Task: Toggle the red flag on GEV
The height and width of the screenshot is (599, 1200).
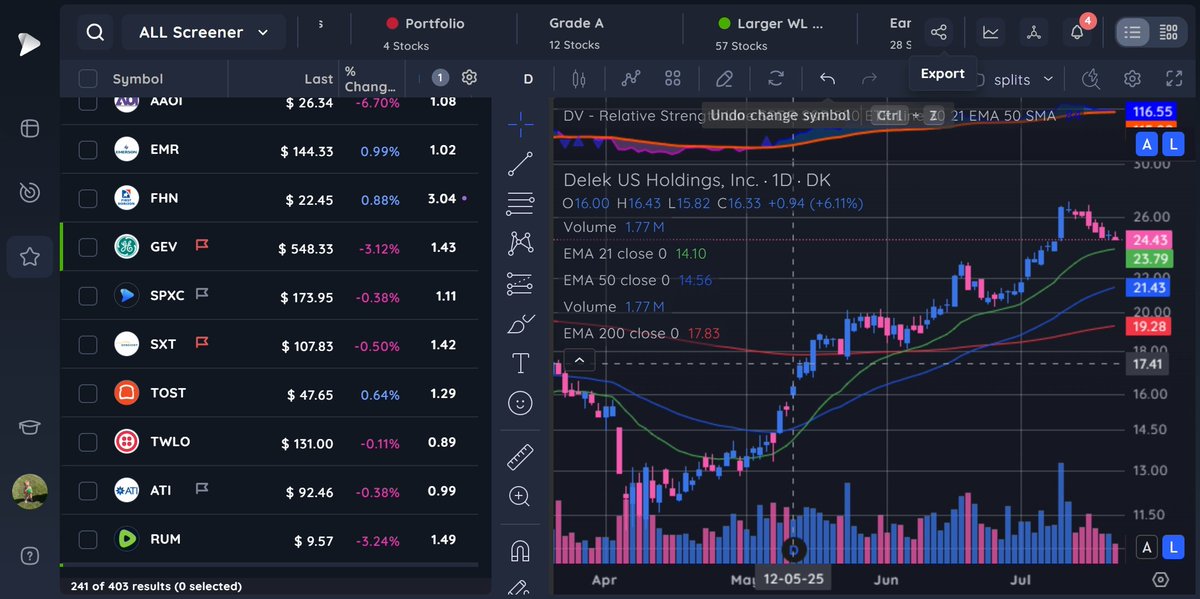Action: 201,246
